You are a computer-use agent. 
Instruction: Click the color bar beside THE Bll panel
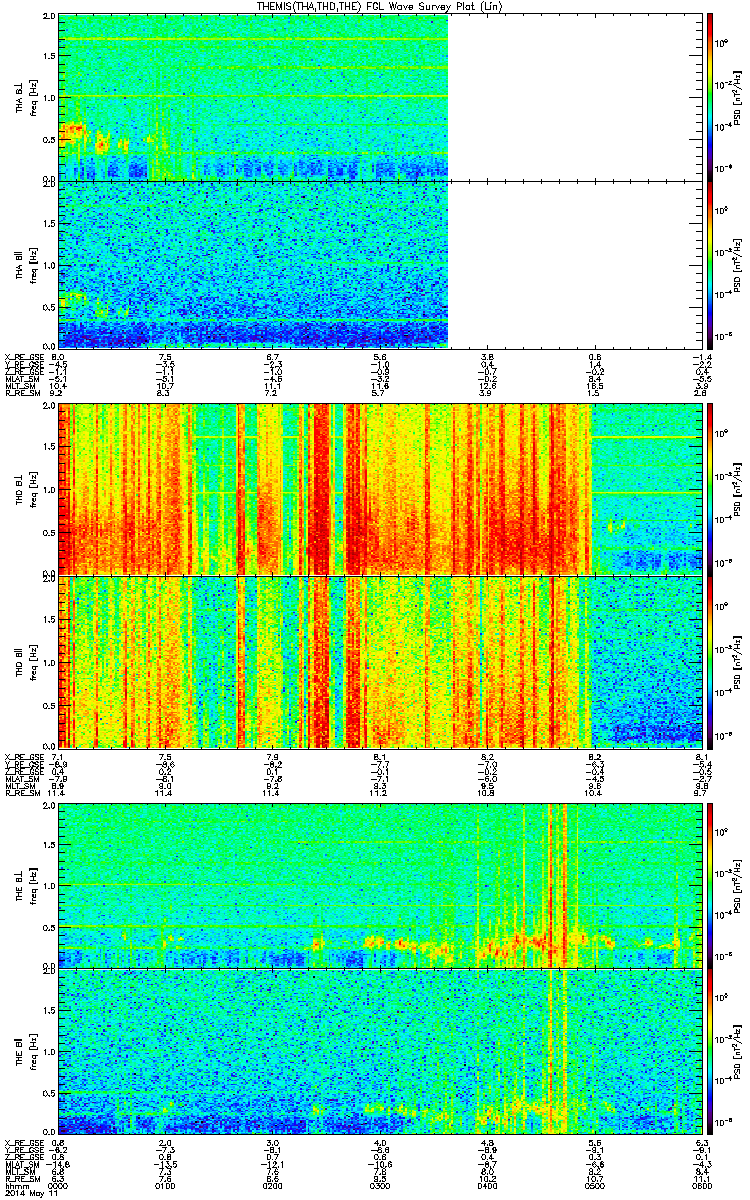pyautogui.click(x=710, y=1051)
